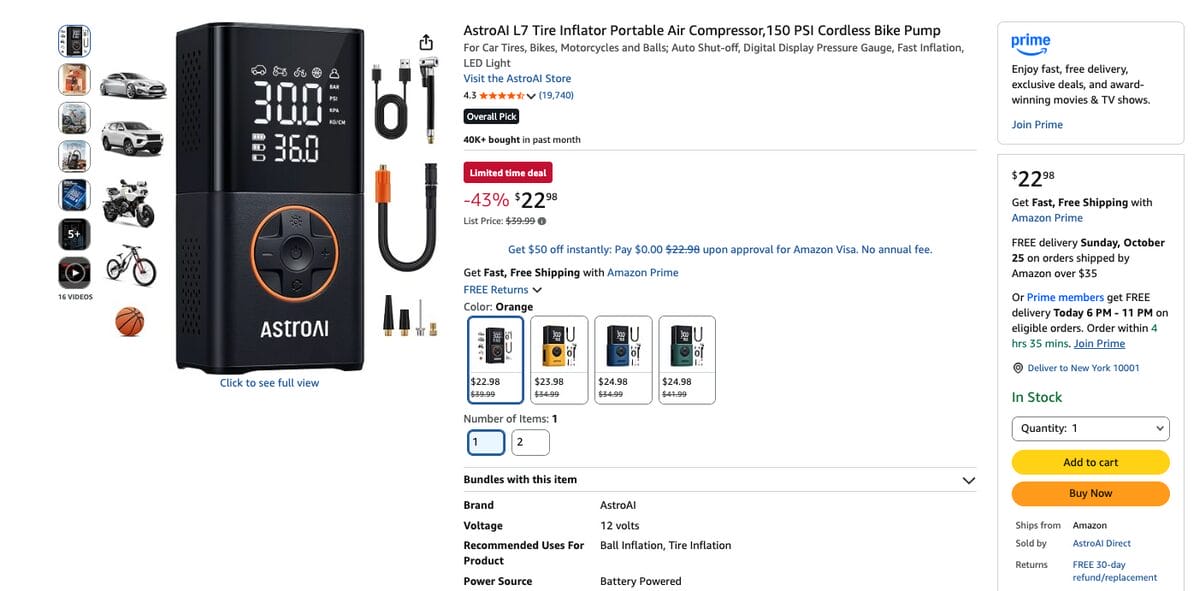Click the Prime logo in the sidebar
The width and height of the screenshot is (1200, 591).
[x=1031, y=42]
